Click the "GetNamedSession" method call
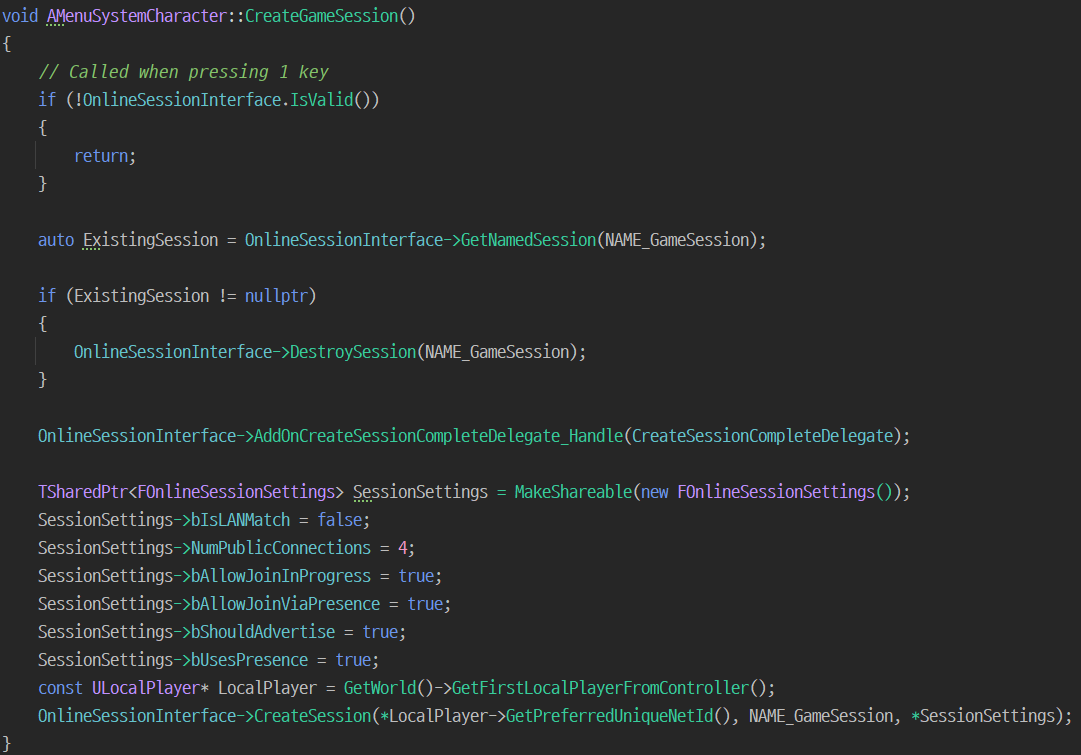The height and width of the screenshot is (755, 1081). pyautogui.click(x=528, y=240)
